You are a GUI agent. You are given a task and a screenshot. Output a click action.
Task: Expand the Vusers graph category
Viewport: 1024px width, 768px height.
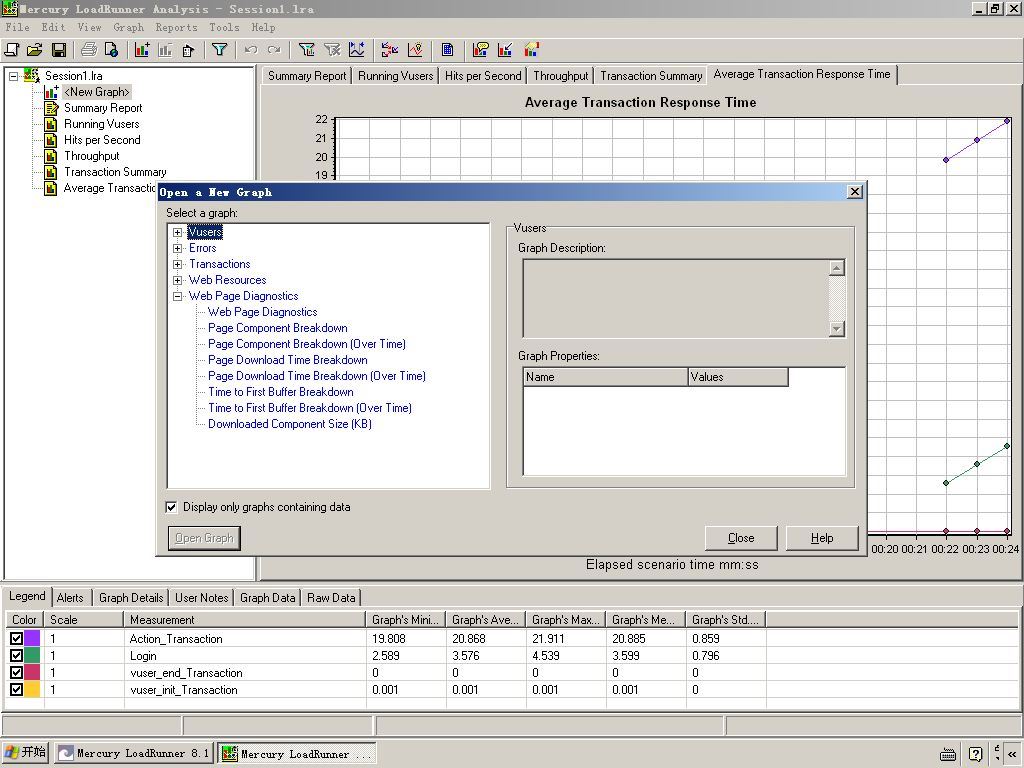[178, 232]
